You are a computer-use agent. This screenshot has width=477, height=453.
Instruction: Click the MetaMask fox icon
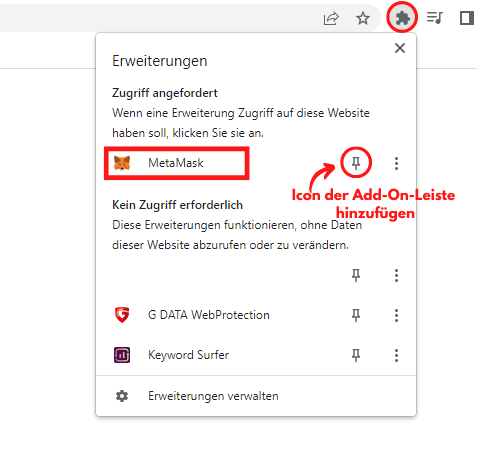[x=122, y=163]
